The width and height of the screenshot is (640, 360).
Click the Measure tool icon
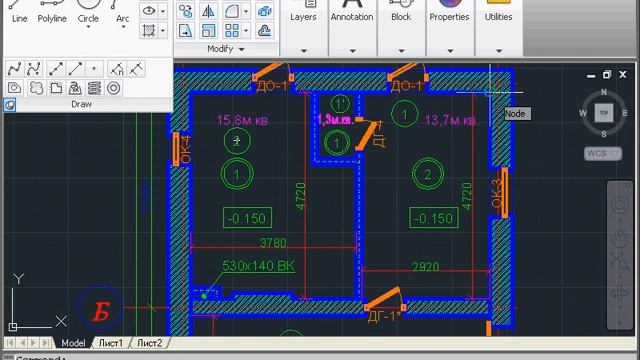tap(136, 69)
